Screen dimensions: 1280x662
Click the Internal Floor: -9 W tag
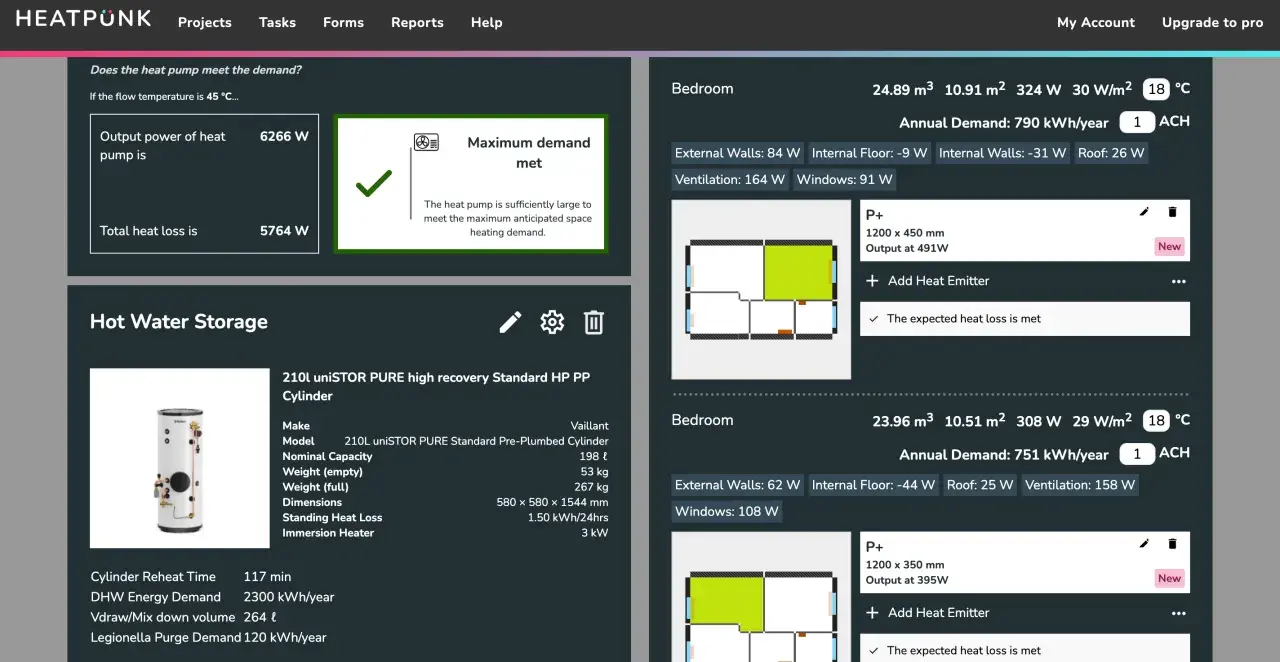[870, 153]
